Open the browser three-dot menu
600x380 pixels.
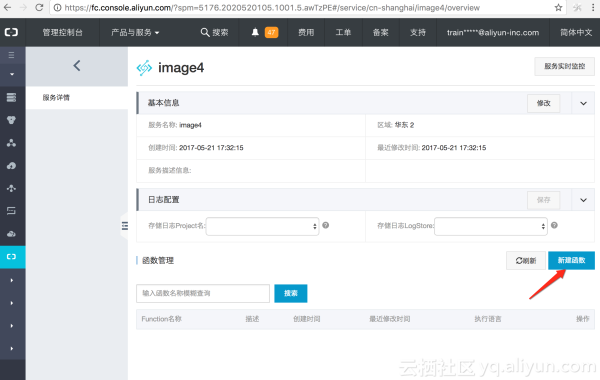(593, 8)
